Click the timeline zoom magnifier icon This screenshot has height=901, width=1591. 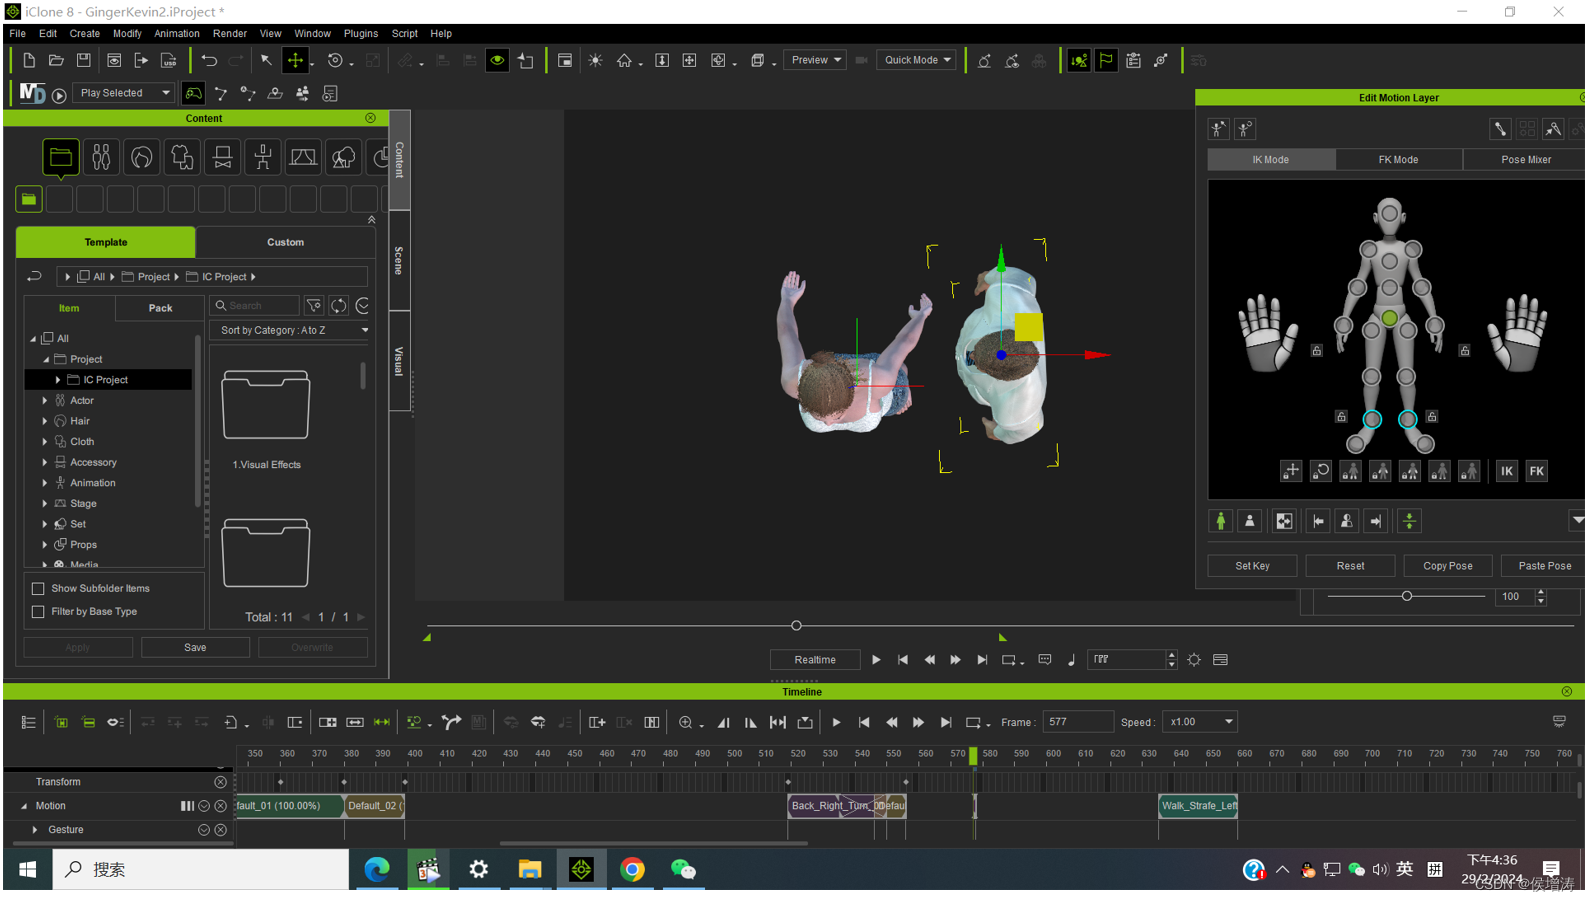pyautogui.click(x=685, y=722)
